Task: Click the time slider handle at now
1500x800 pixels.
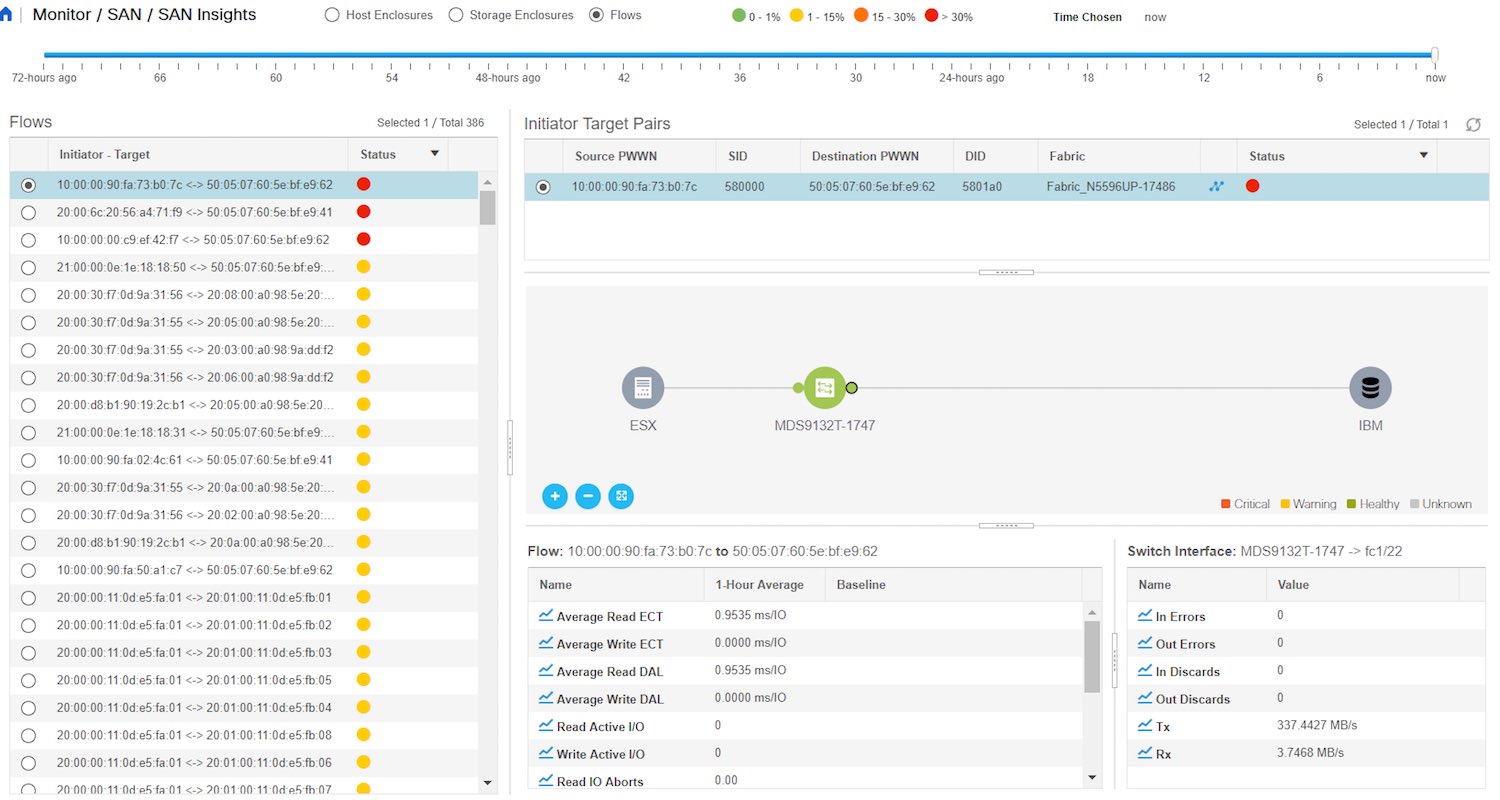Action: coord(1435,56)
